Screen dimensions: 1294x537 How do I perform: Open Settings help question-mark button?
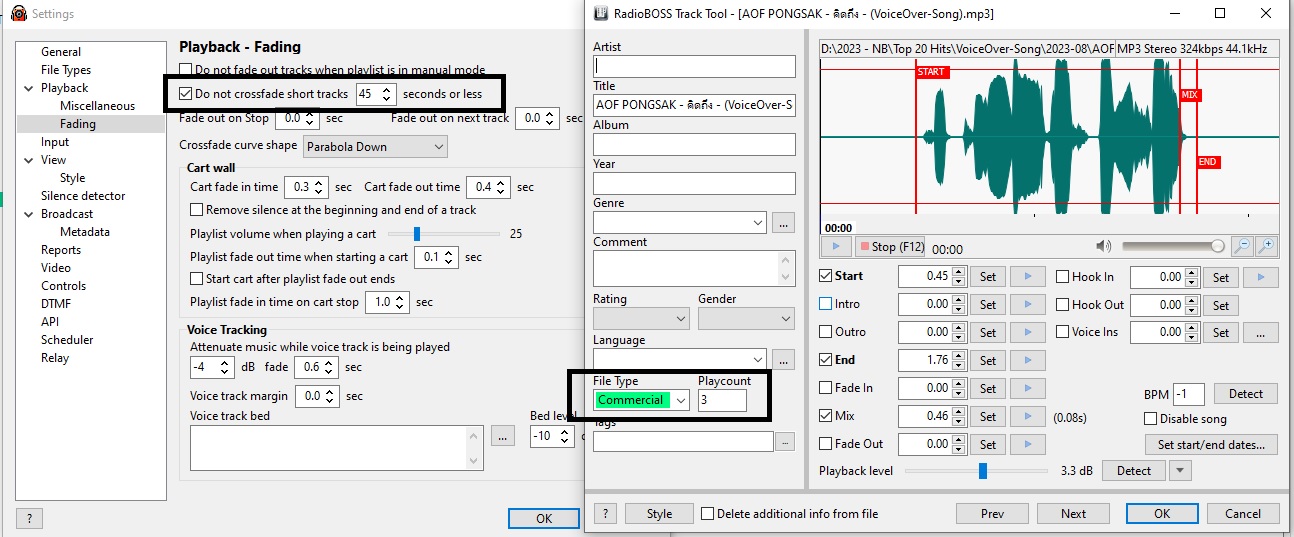[x=29, y=518]
